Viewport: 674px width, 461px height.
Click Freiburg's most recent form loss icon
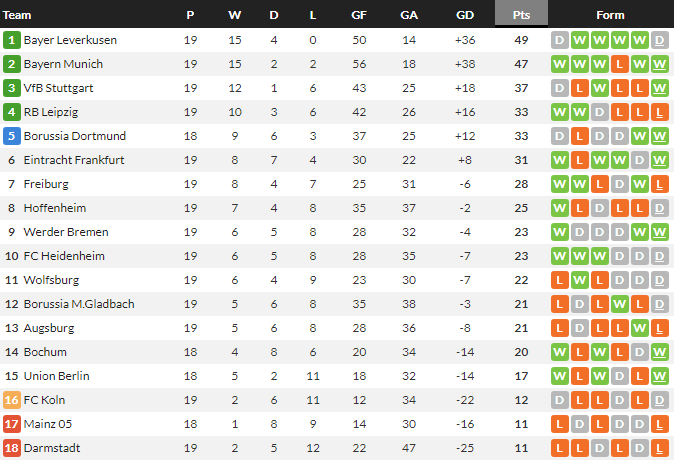[x=659, y=184]
